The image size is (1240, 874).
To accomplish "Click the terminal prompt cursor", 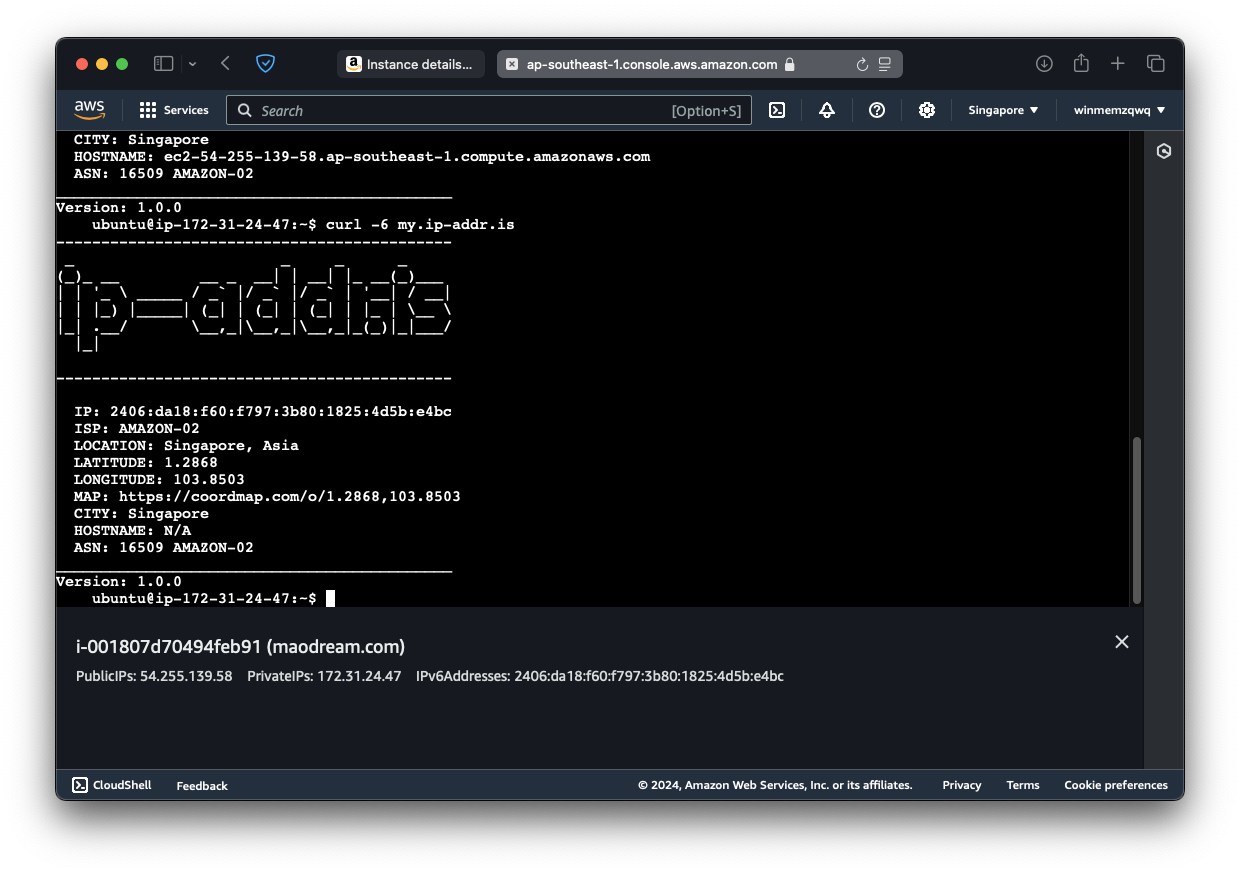I will (330, 598).
